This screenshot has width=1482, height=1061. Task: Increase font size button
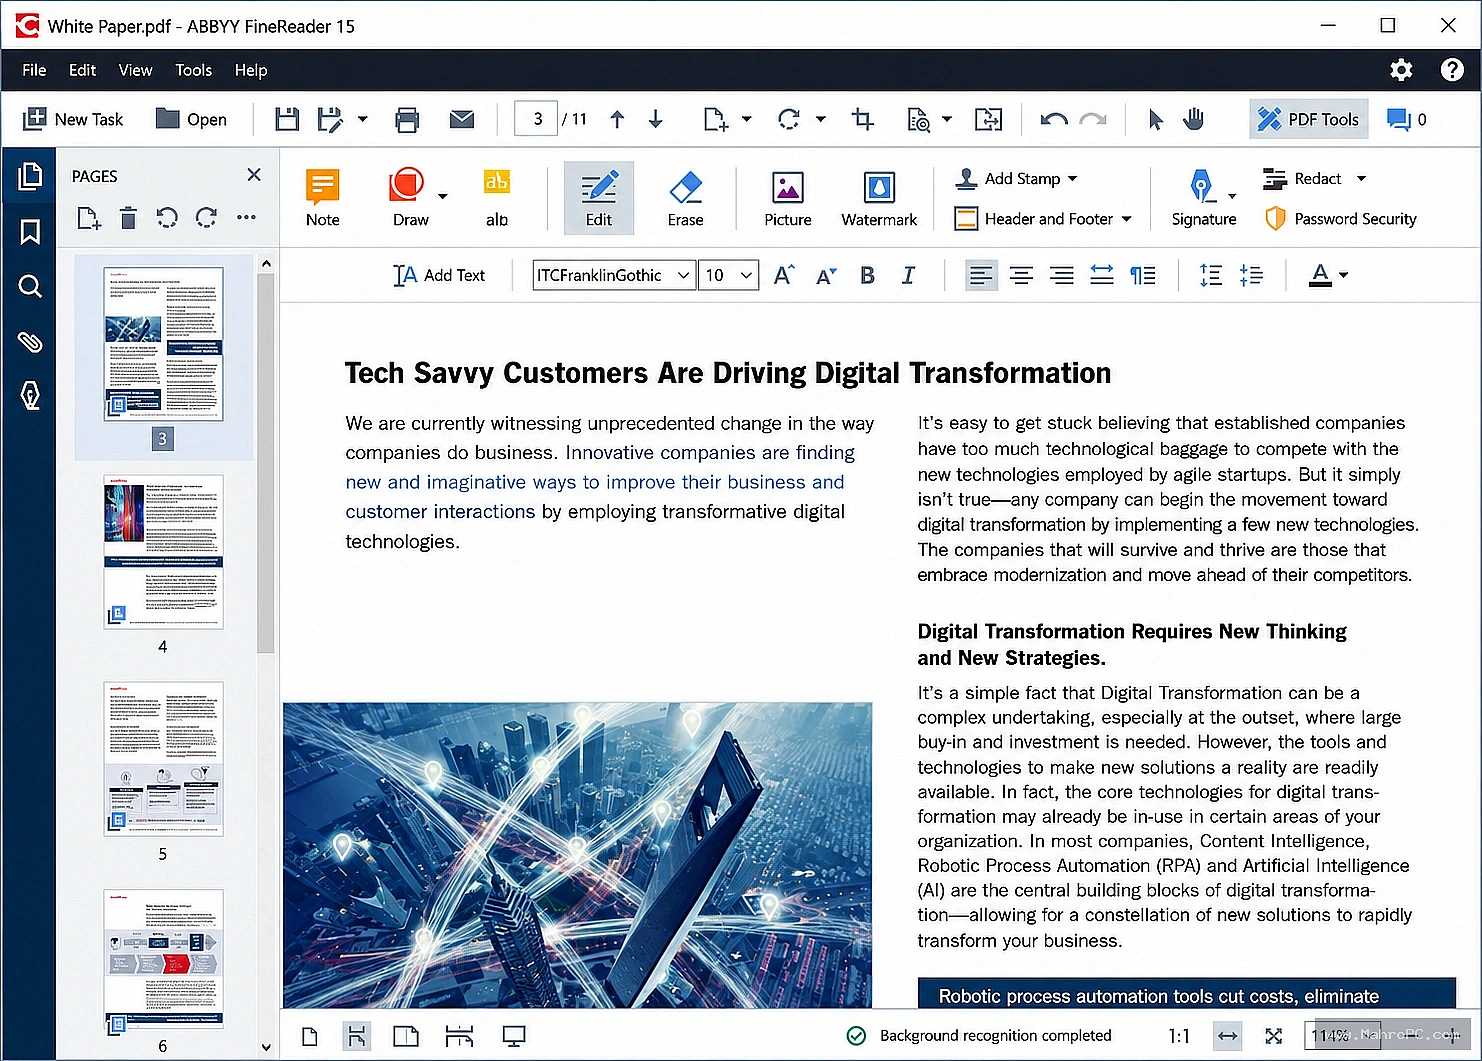click(x=784, y=275)
